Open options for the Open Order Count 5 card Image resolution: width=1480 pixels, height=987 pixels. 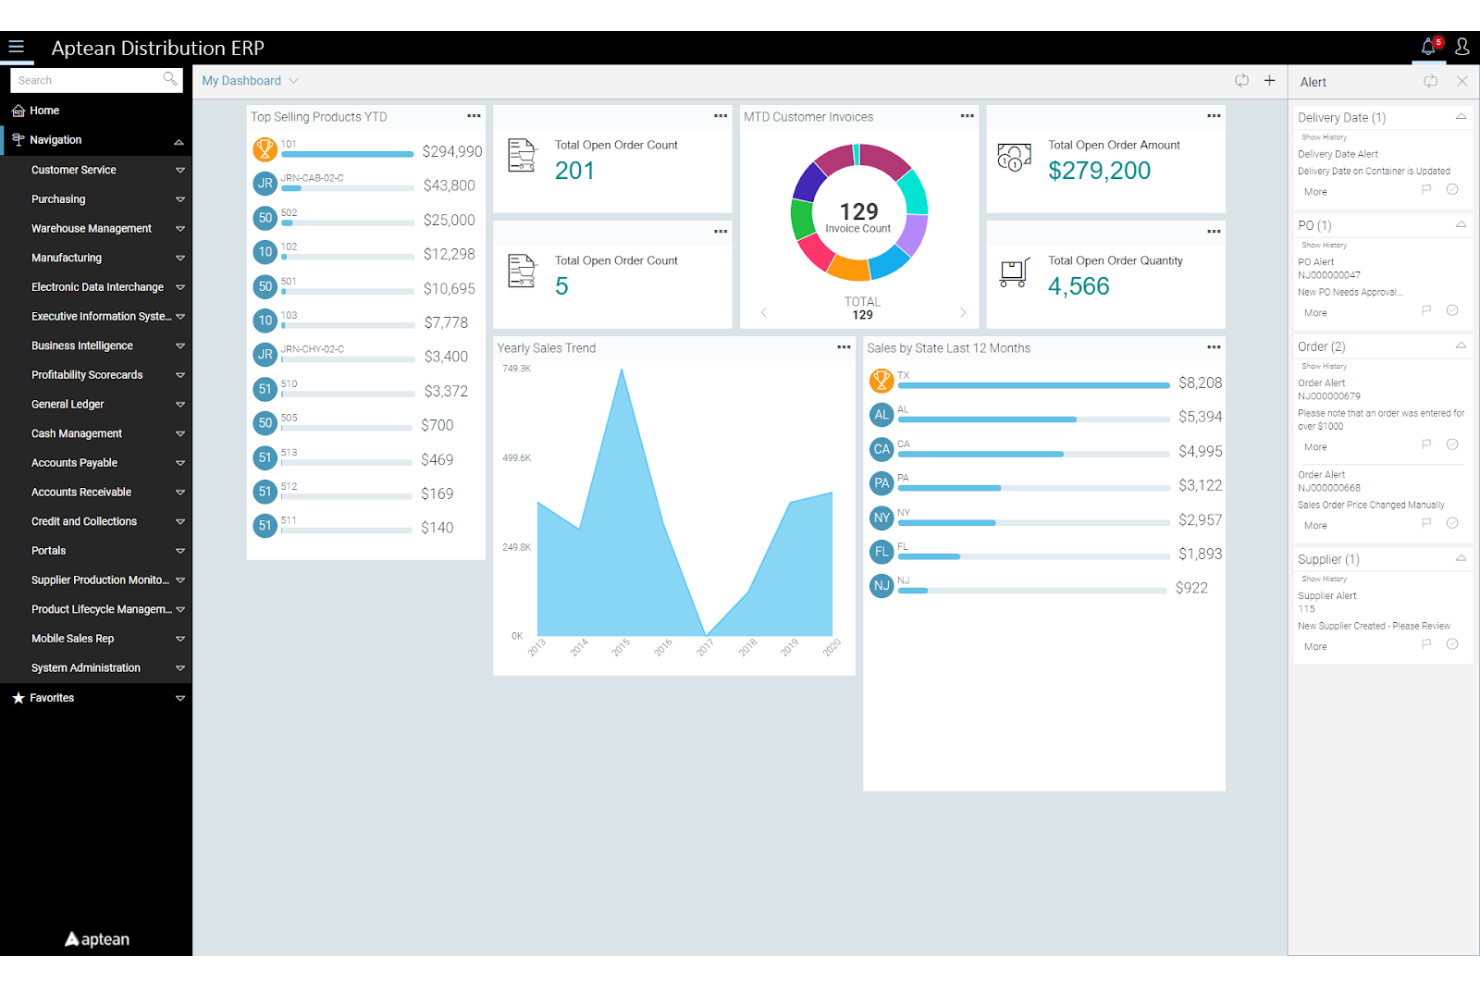click(720, 232)
